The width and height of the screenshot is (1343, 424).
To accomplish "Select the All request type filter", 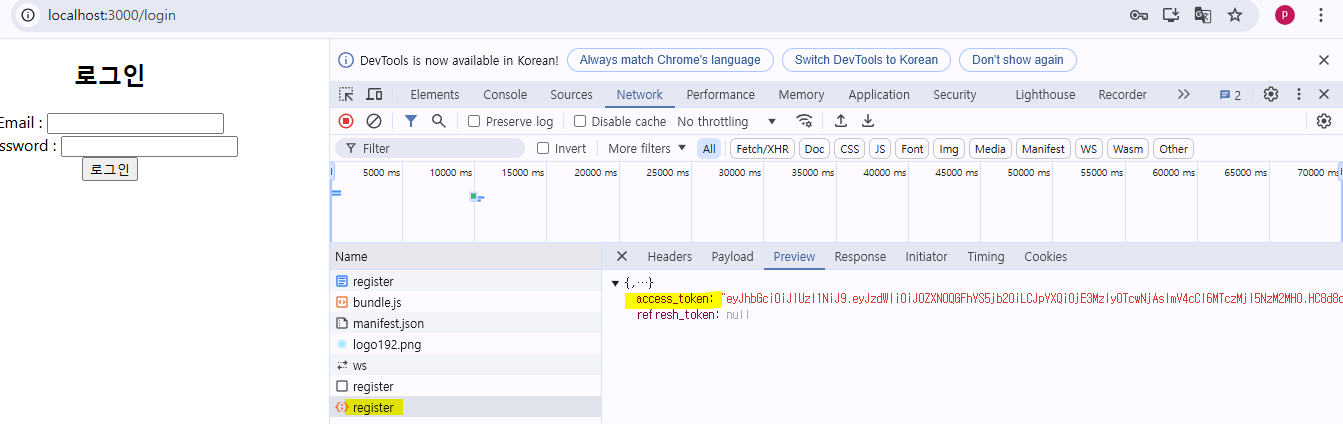I will [709, 148].
